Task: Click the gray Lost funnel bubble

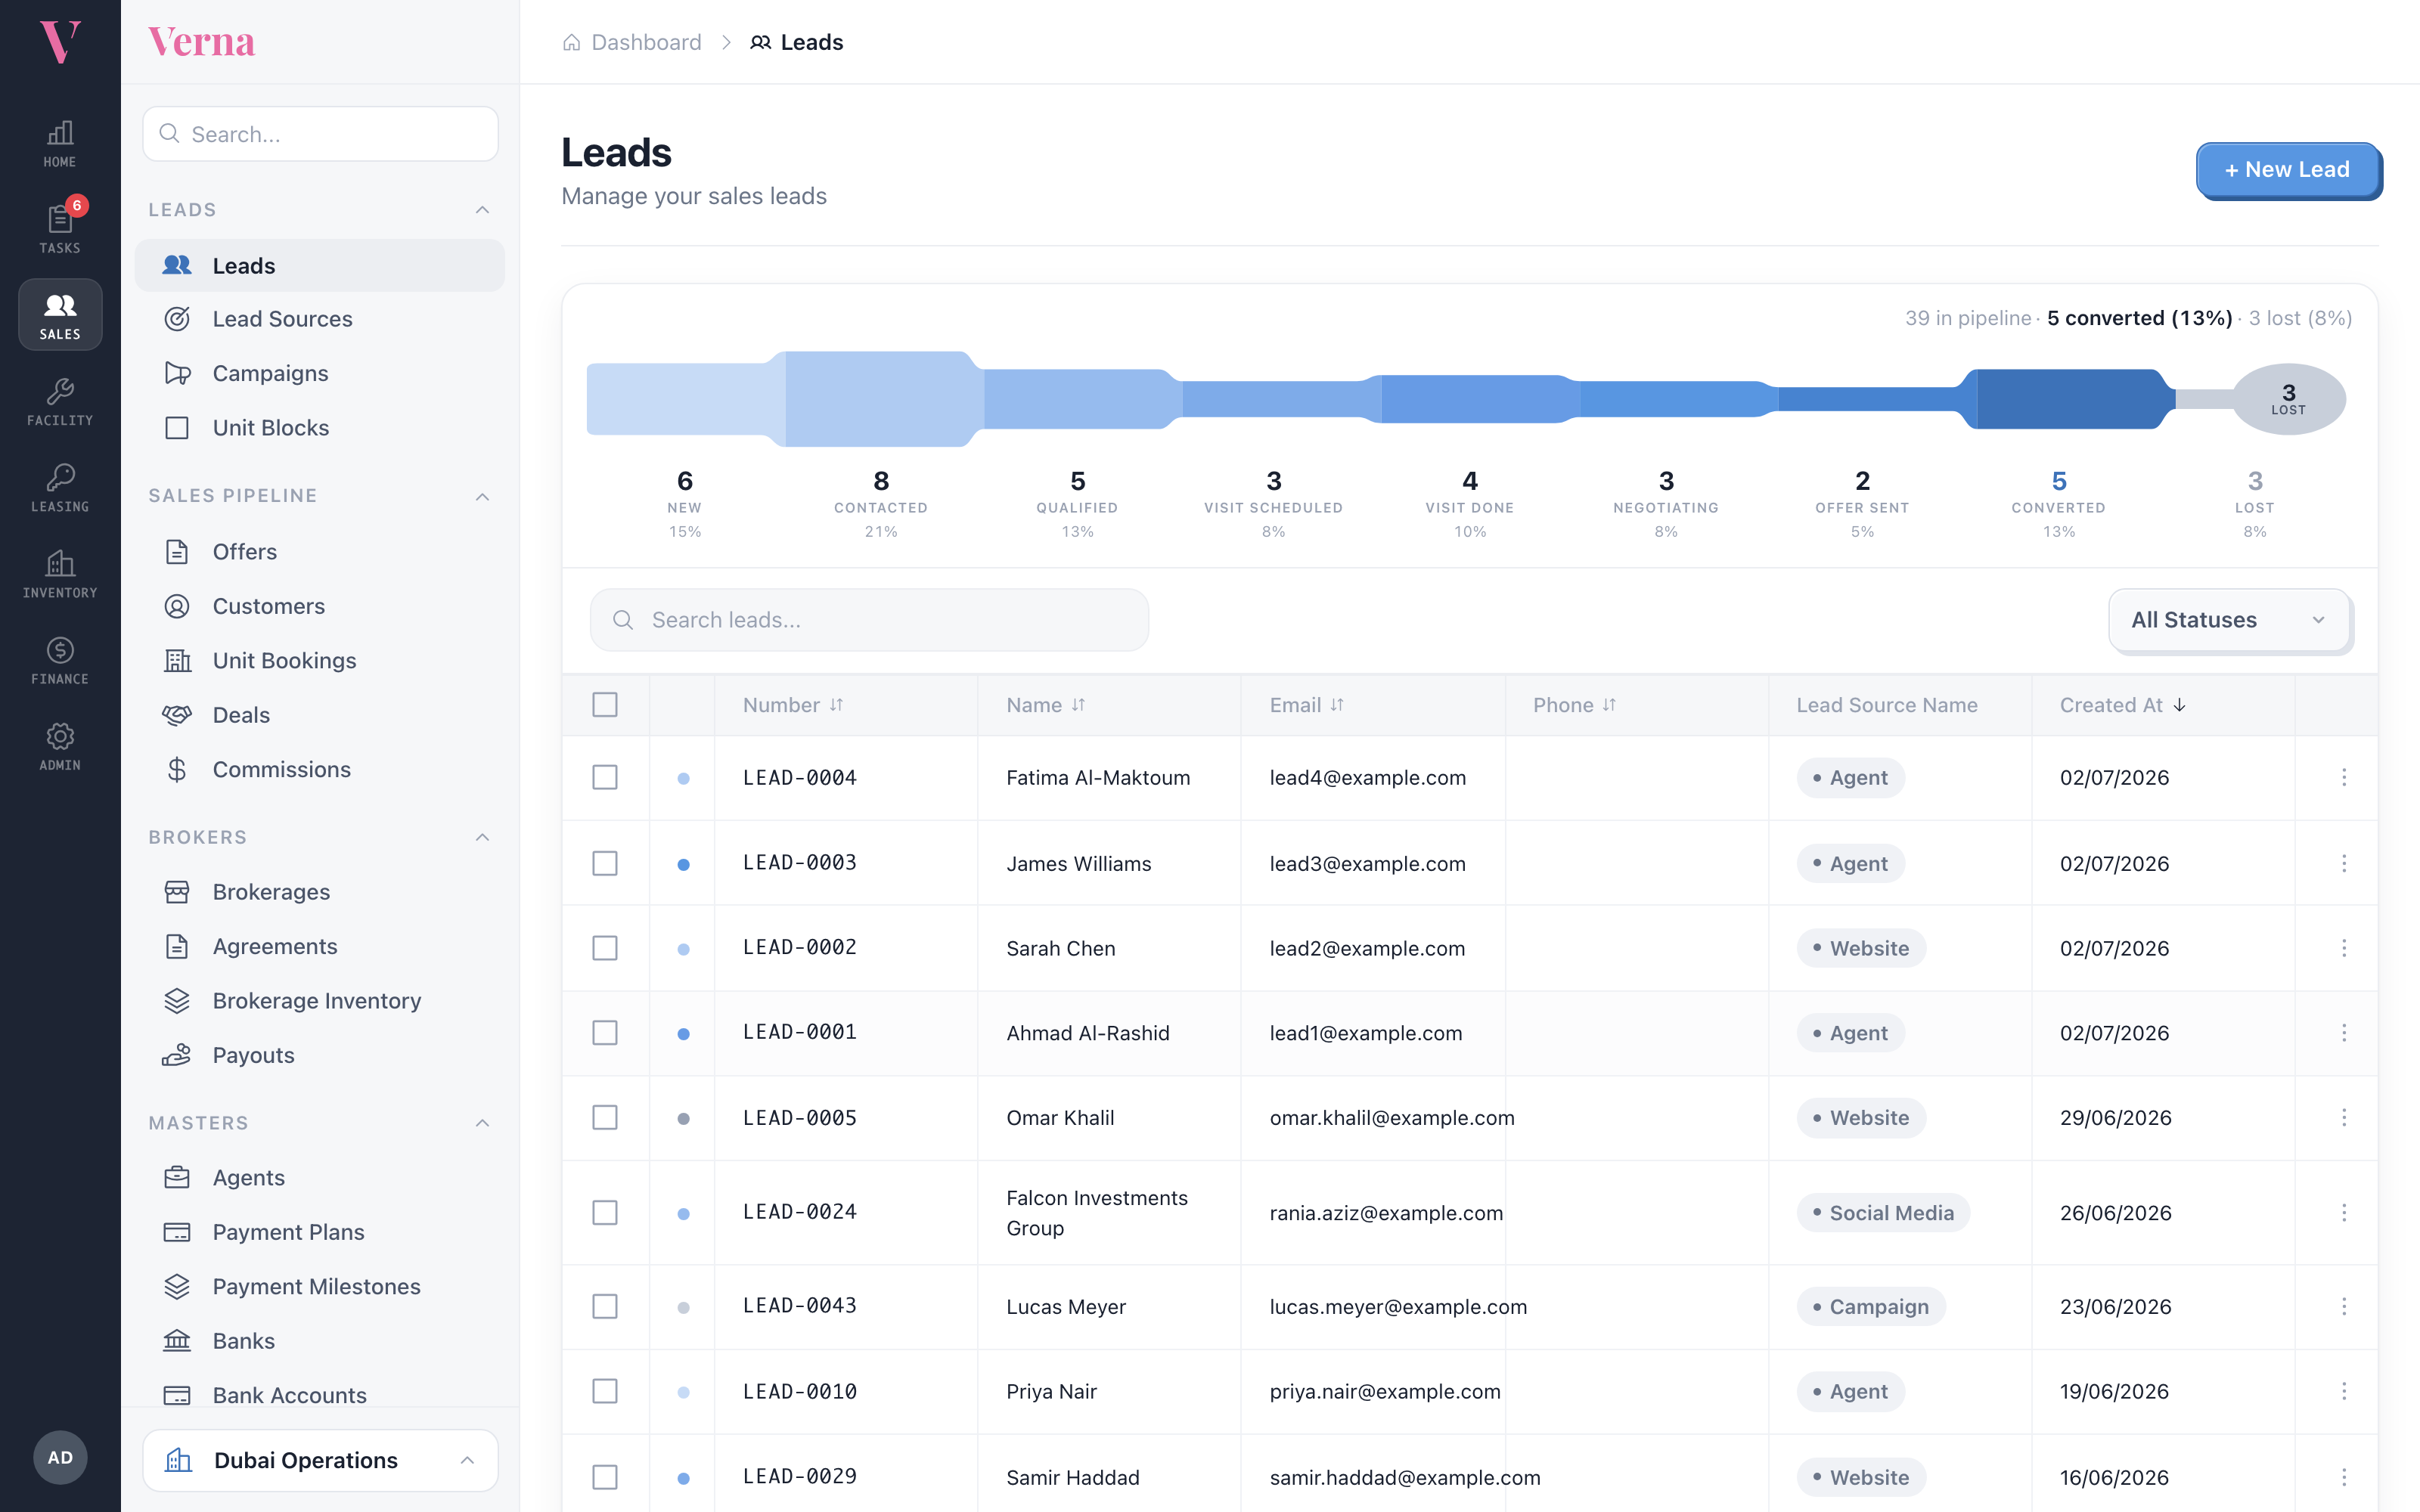Action: click(x=2288, y=399)
